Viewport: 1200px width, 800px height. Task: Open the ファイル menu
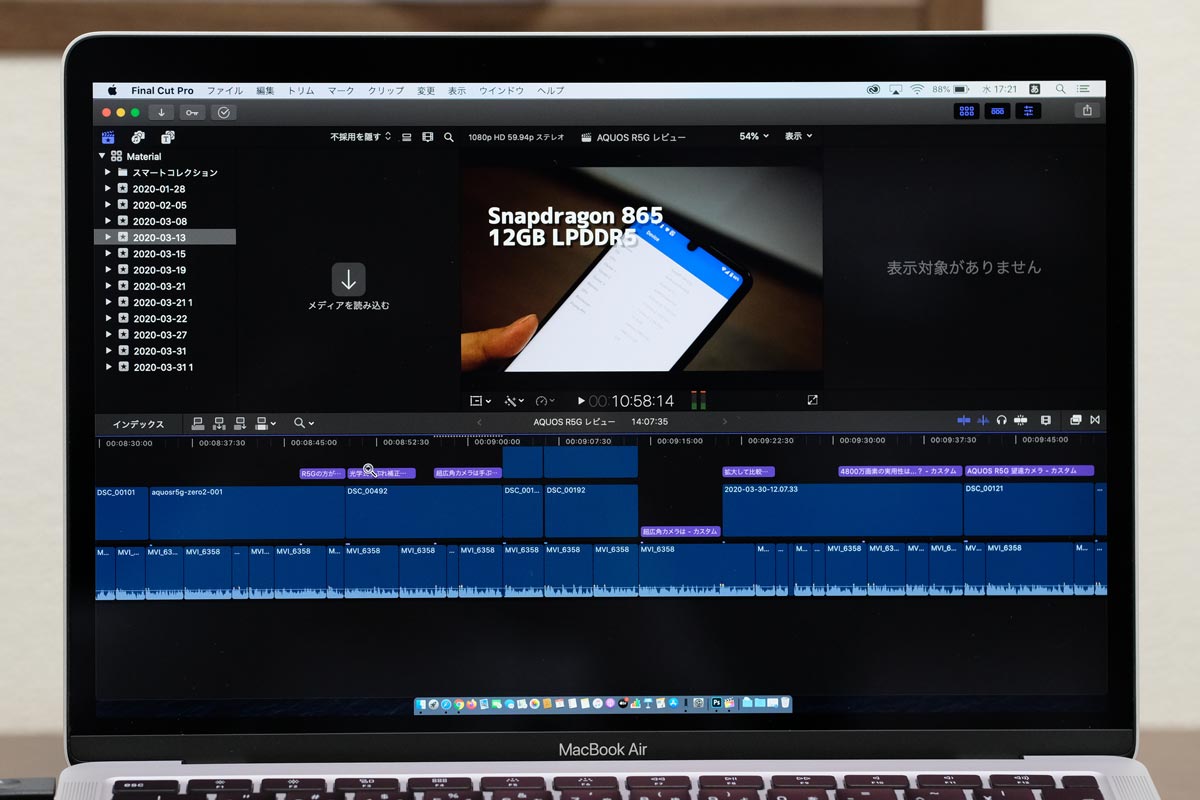click(224, 90)
